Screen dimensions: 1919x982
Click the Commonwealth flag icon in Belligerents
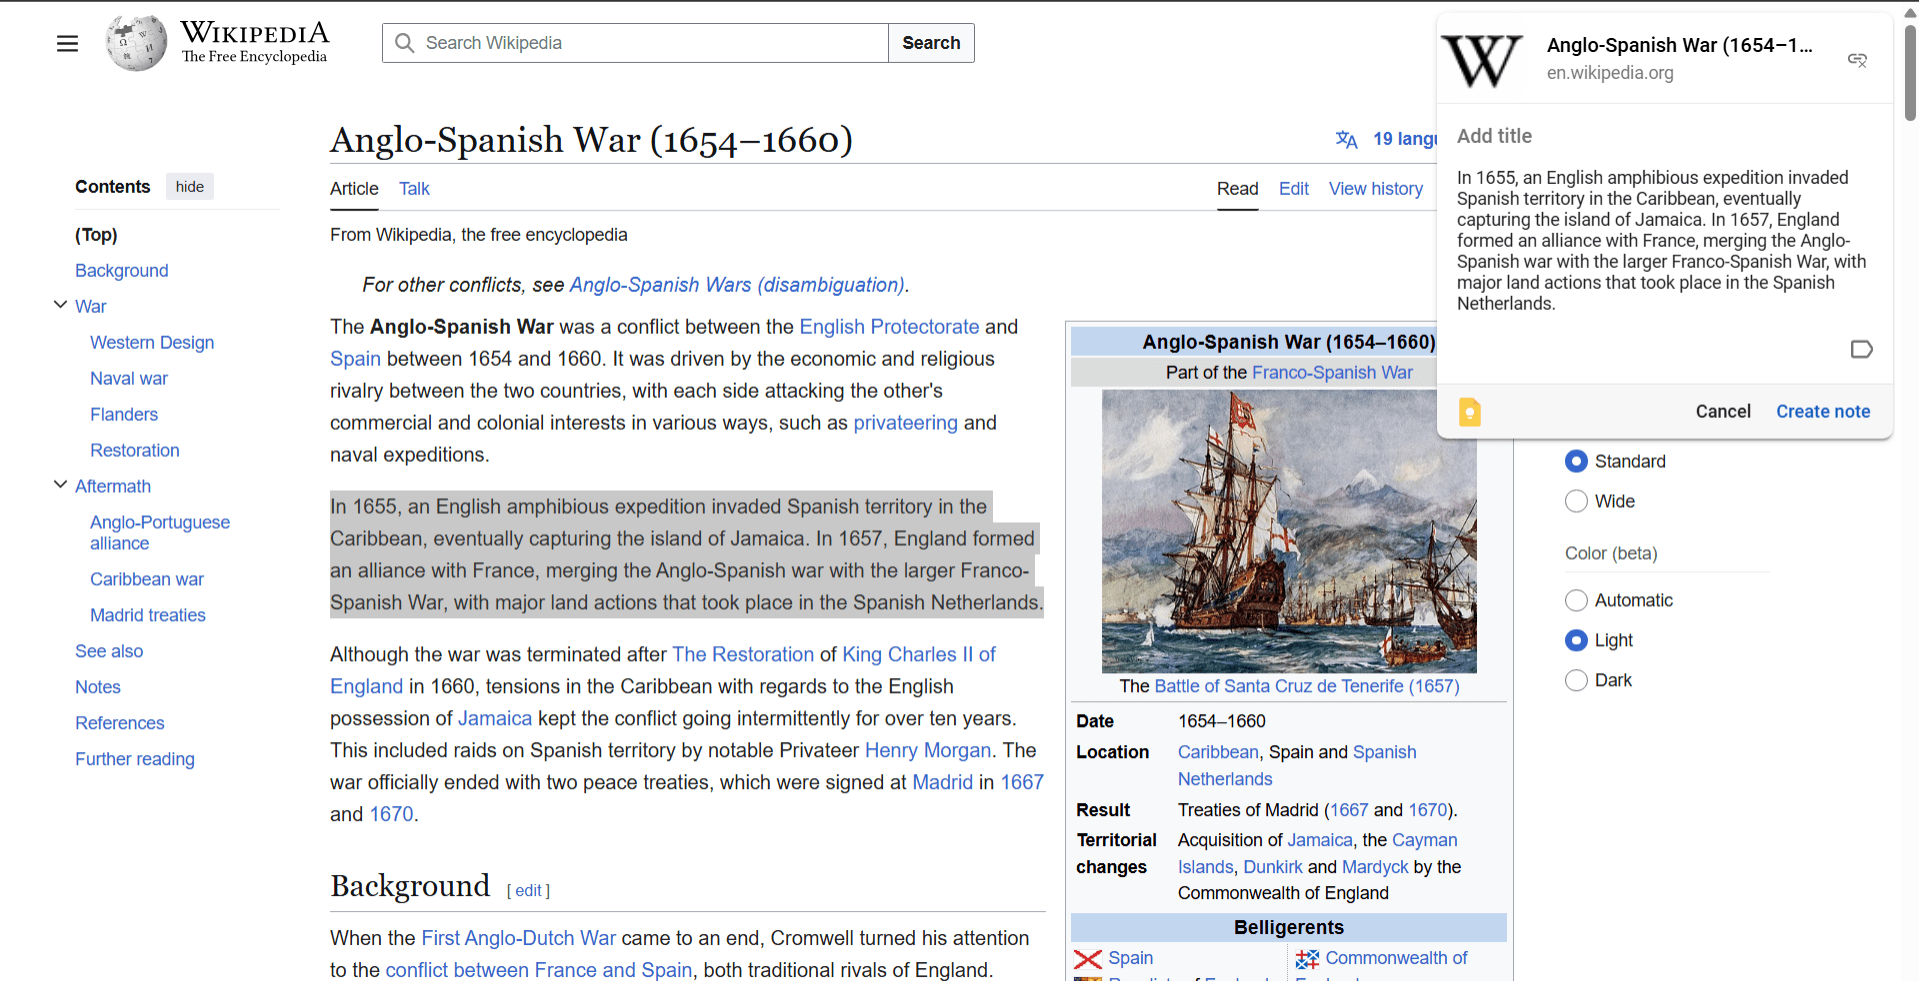click(x=1307, y=959)
